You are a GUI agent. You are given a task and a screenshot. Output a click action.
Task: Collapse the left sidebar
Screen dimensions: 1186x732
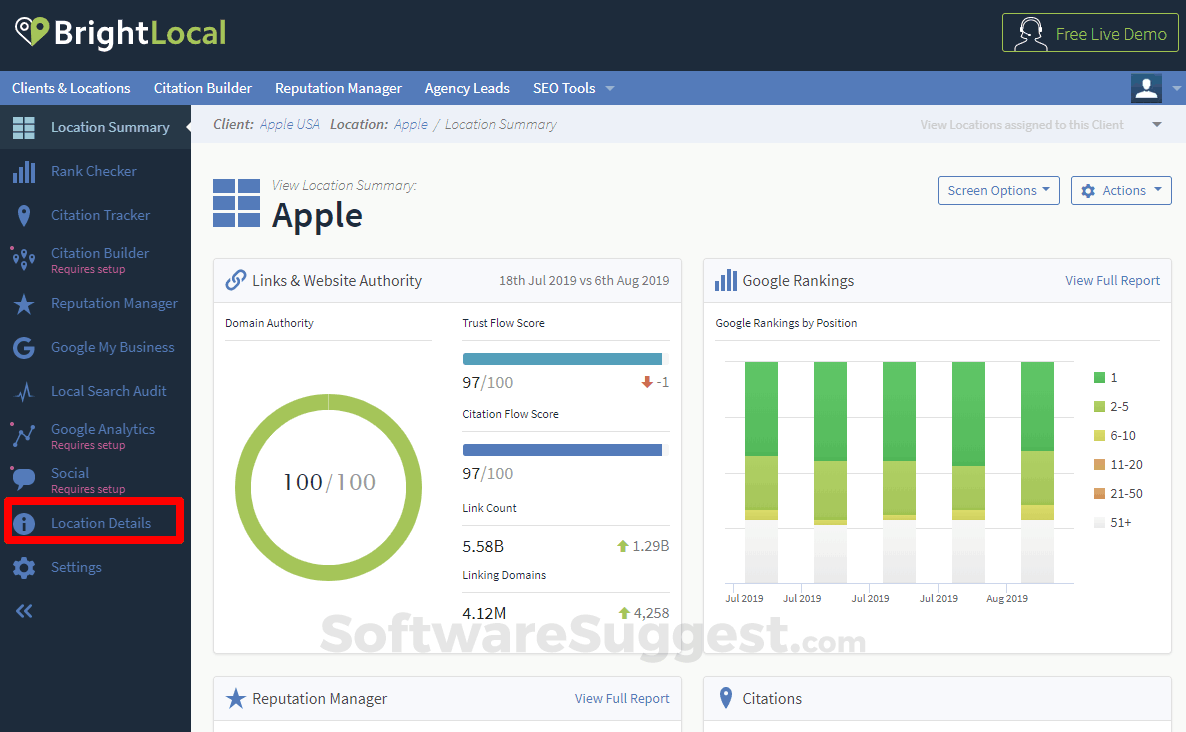(x=23, y=610)
